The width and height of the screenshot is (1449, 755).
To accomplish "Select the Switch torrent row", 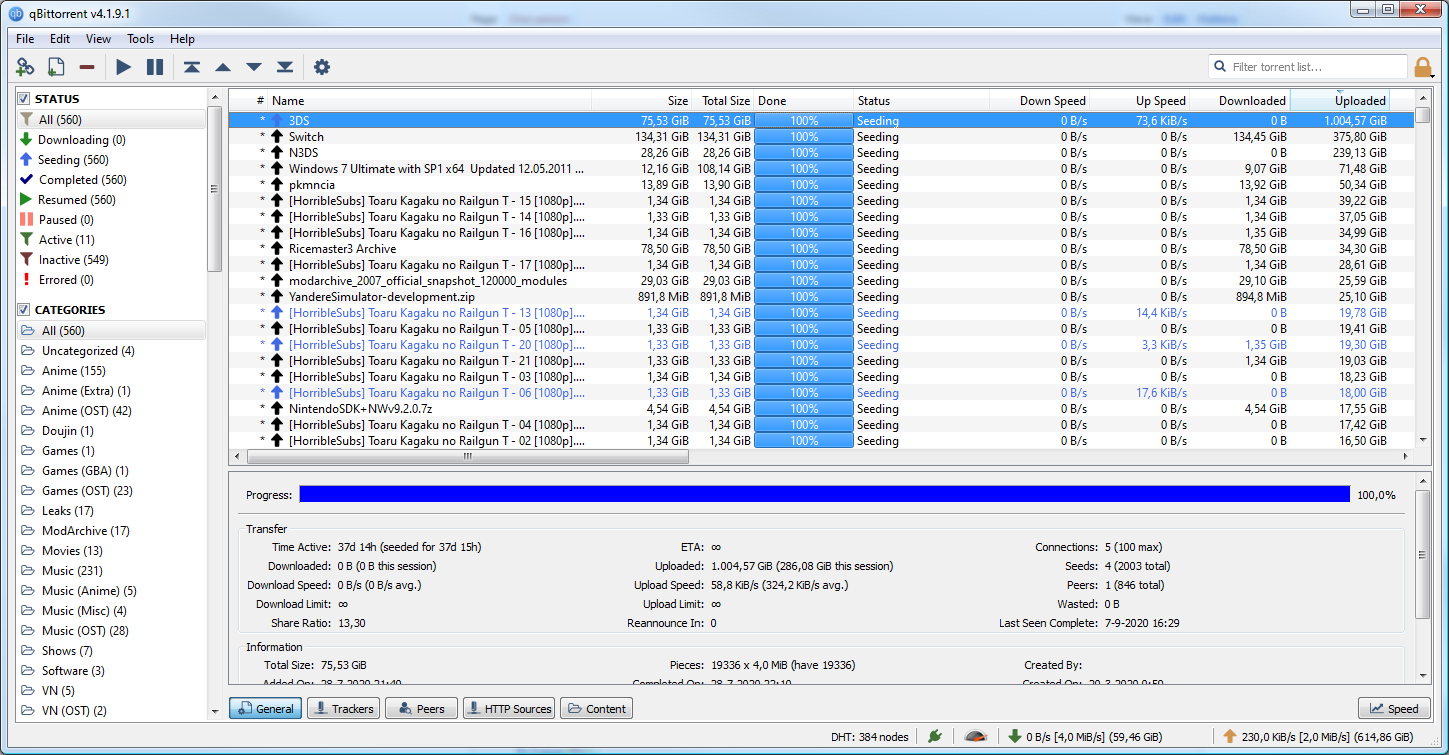I will [822, 137].
